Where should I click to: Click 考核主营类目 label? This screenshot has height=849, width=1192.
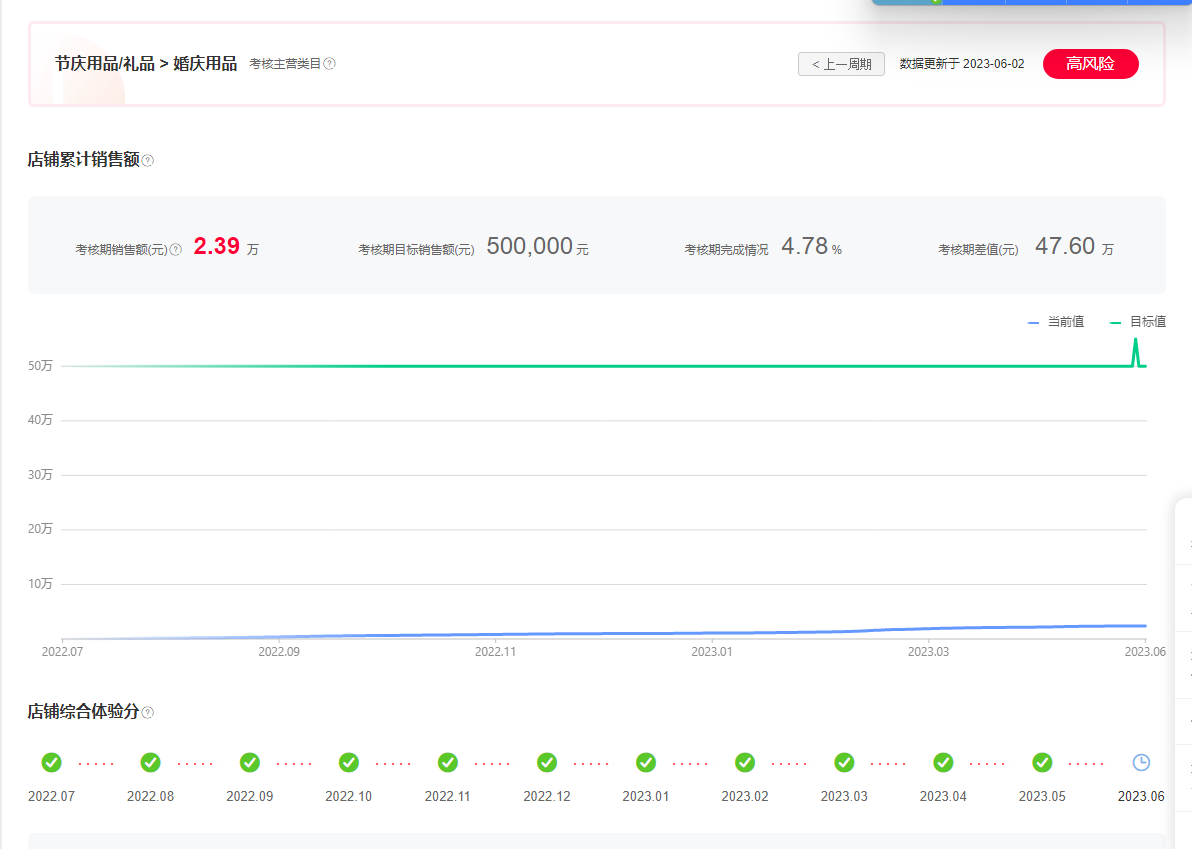pos(285,64)
